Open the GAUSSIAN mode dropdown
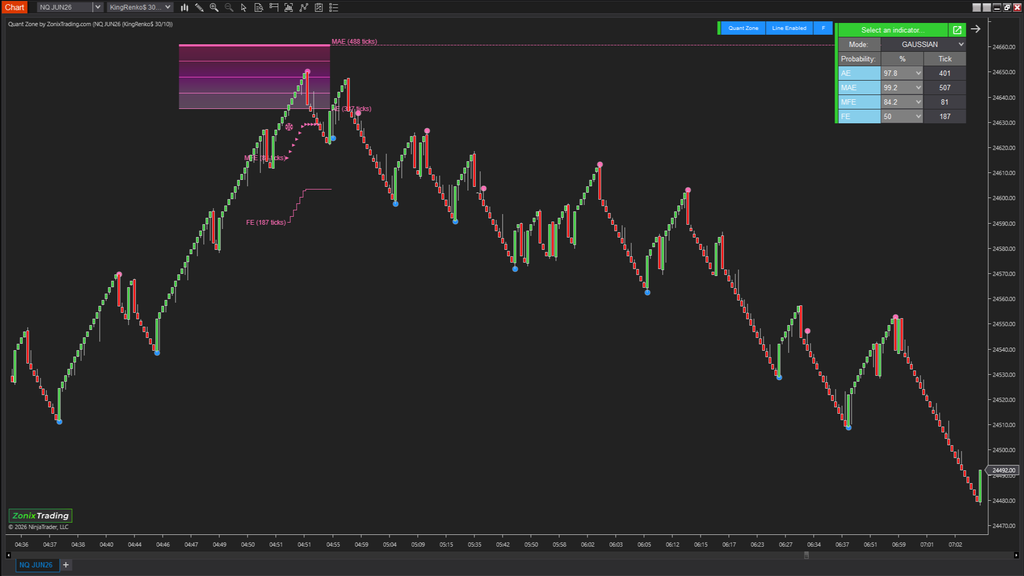 coord(923,44)
